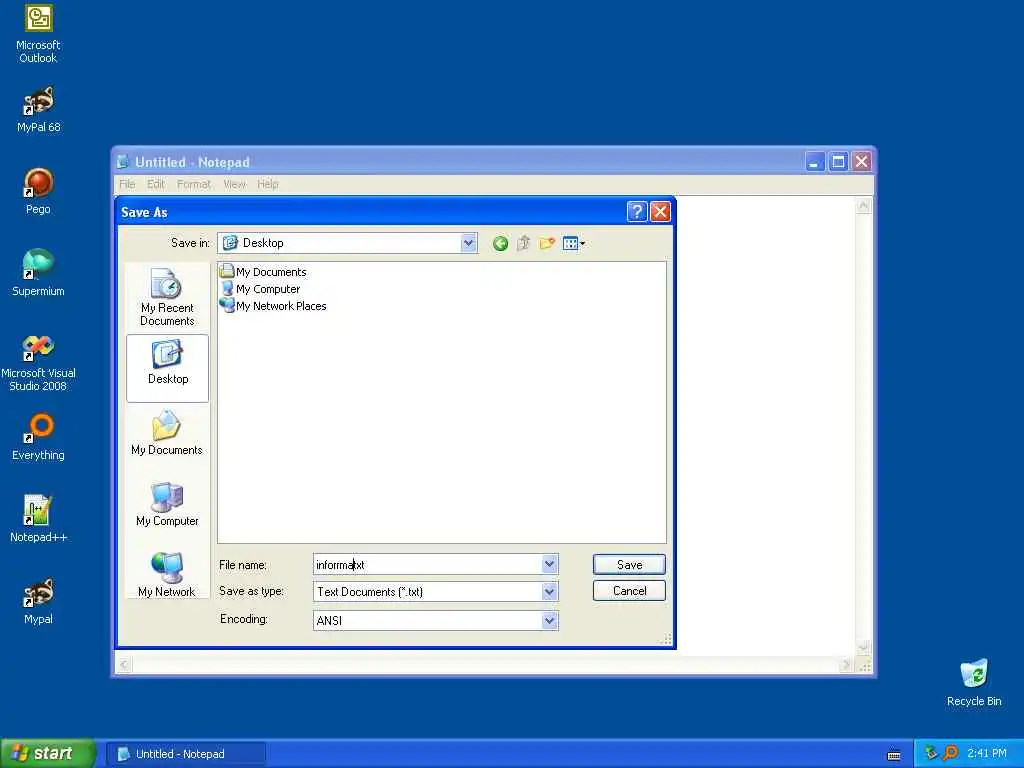Select the Recycle Bin icon
The width and height of the screenshot is (1024, 768).
(x=974, y=683)
